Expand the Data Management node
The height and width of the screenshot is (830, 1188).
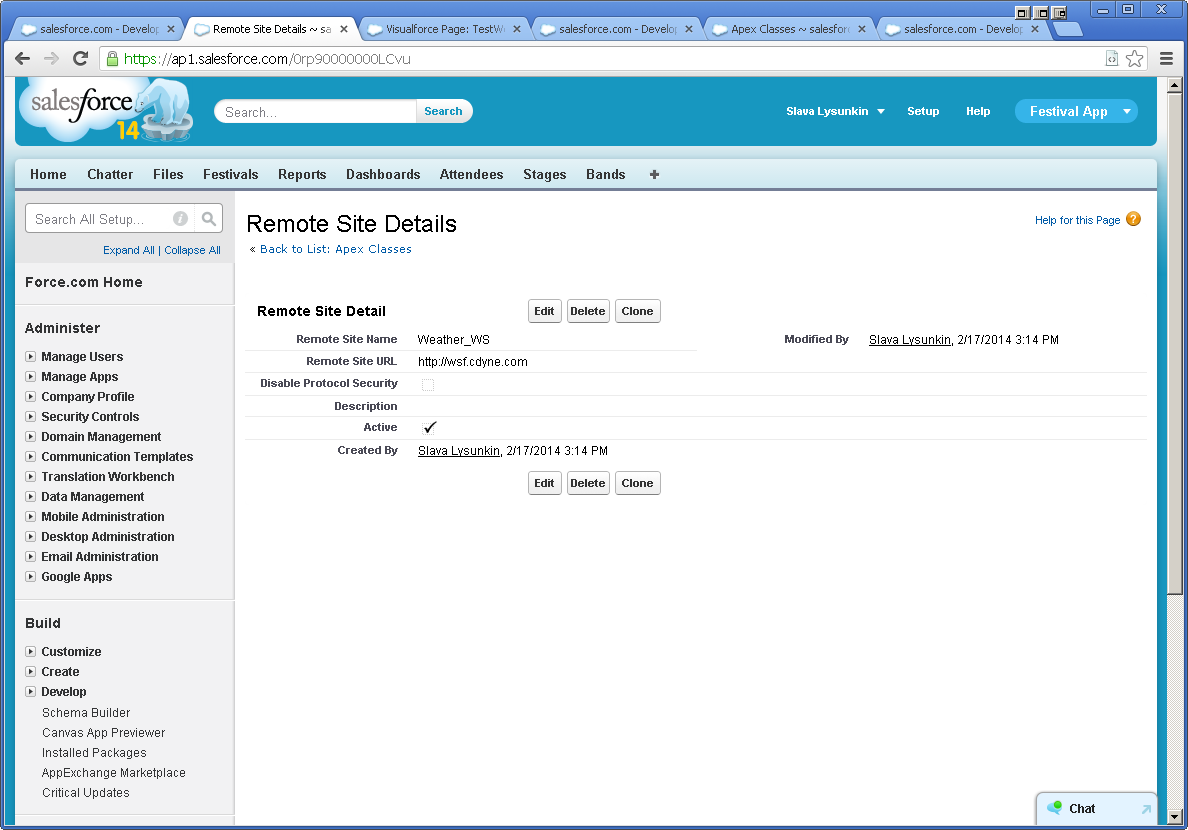(x=30, y=496)
